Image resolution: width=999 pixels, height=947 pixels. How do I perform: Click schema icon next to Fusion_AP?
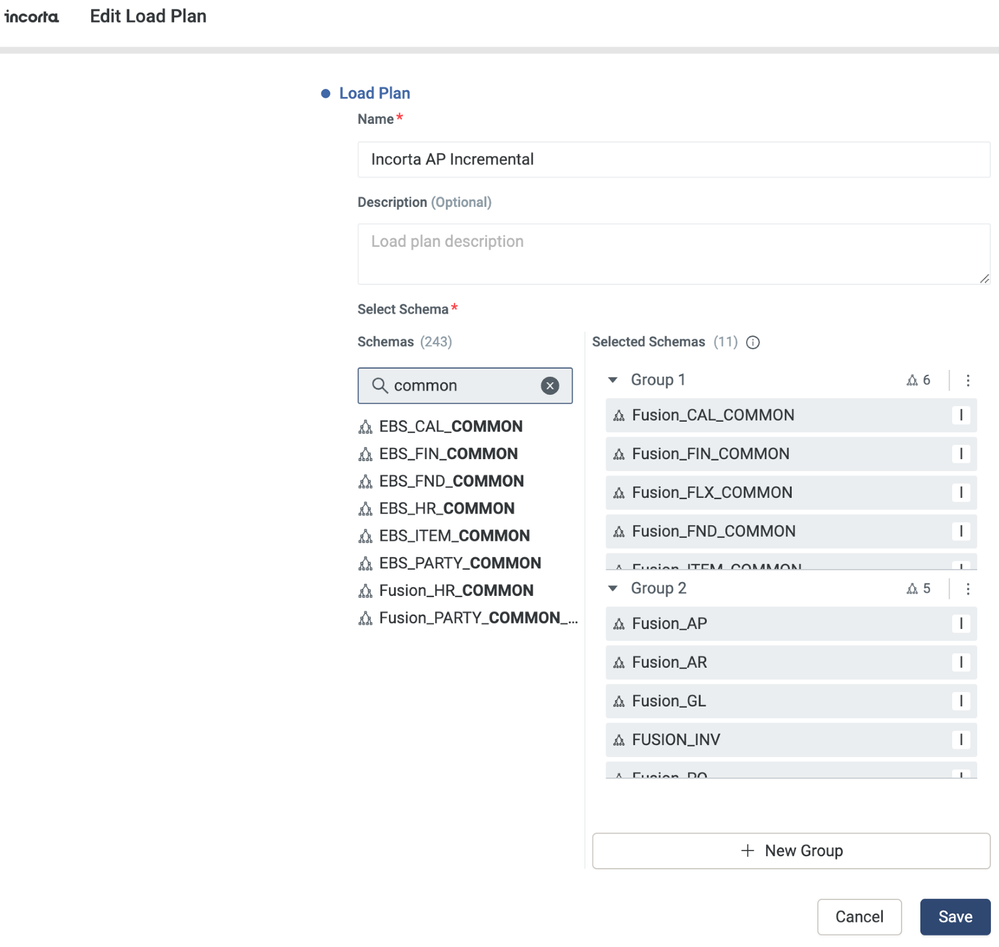pyautogui.click(x=619, y=624)
